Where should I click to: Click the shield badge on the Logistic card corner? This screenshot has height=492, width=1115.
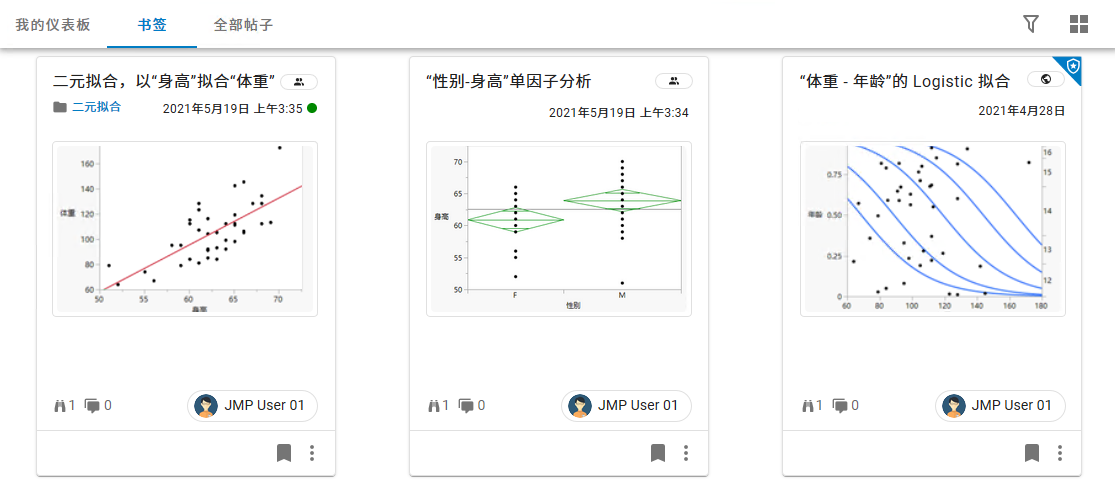(x=1072, y=67)
